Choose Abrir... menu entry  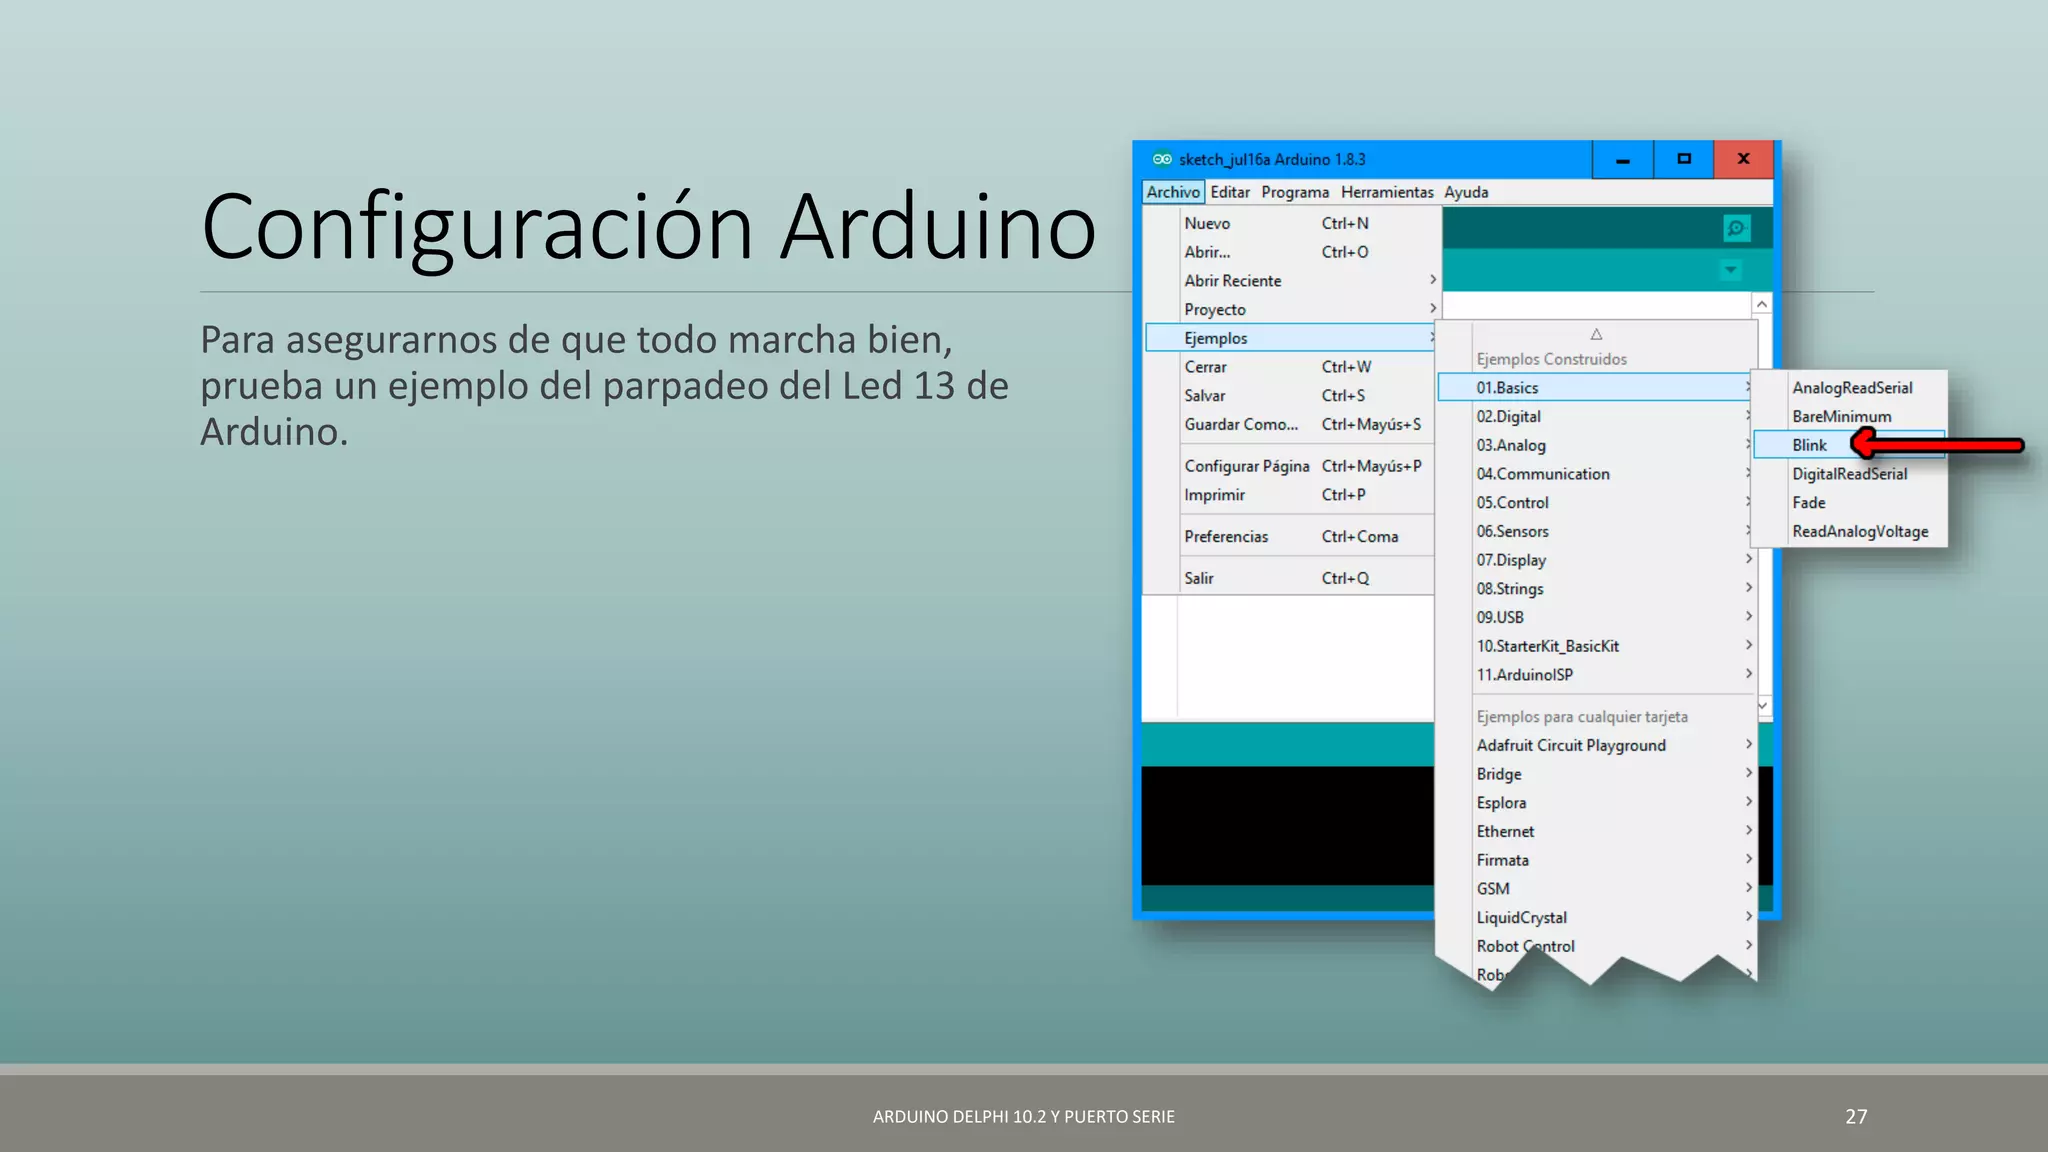[x=1290, y=252]
